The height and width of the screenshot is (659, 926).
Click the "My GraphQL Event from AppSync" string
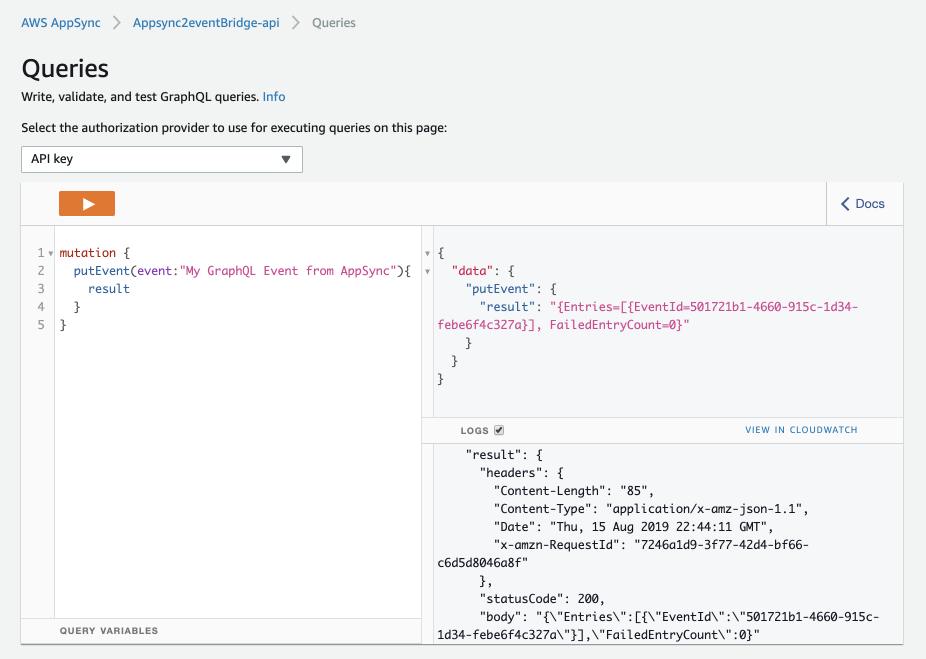pyautogui.click(x=288, y=271)
